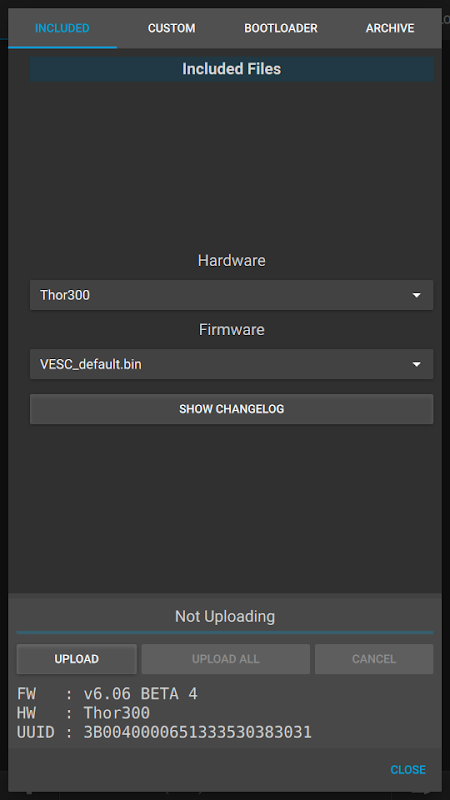Close the dialog using CLOSE link

[x=408, y=769]
